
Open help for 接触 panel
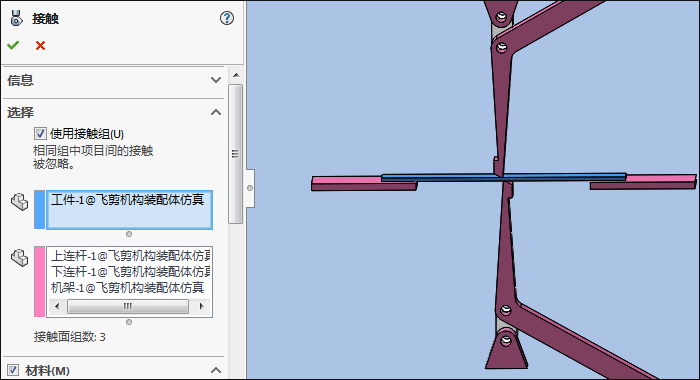click(227, 18)
